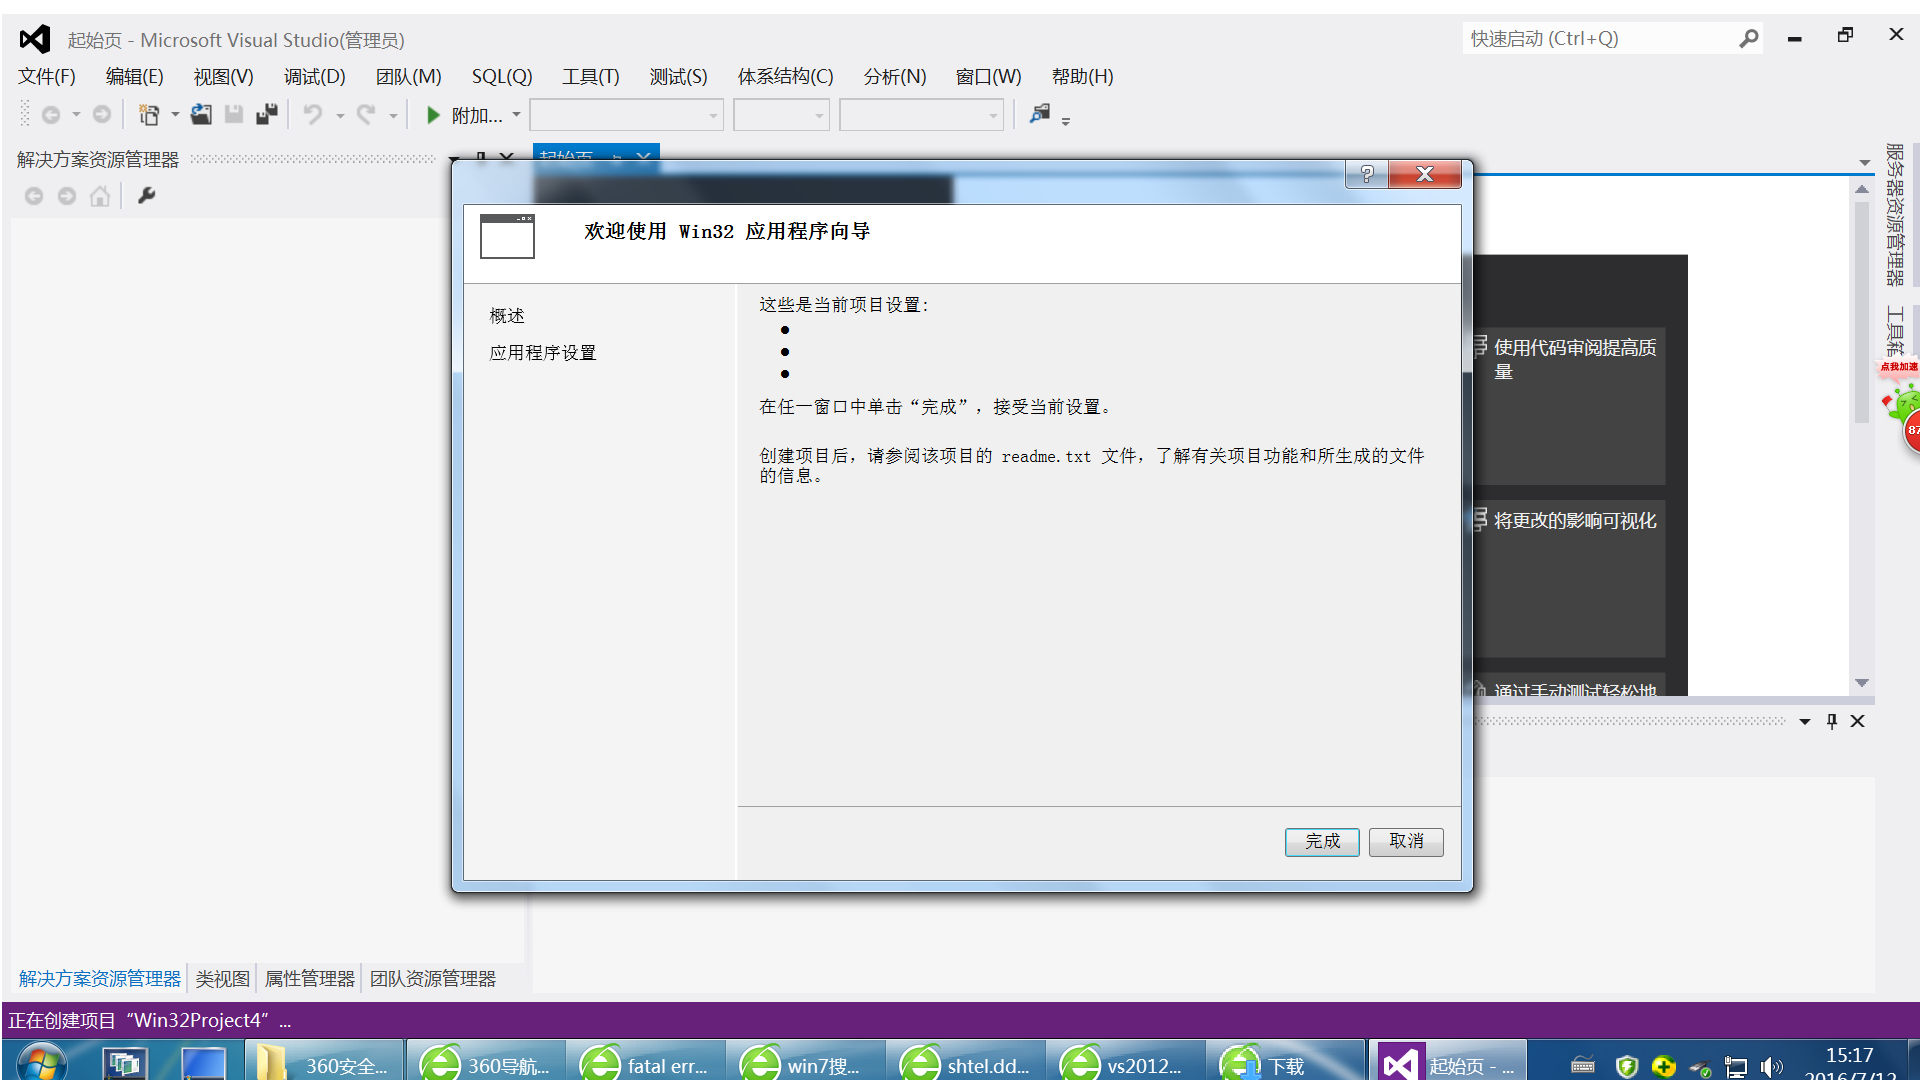The height and width of the screenshot is (1080, 1920).
Task: Close the bottom output panel
Action: pyautogui.click(x=1858, y=722)
